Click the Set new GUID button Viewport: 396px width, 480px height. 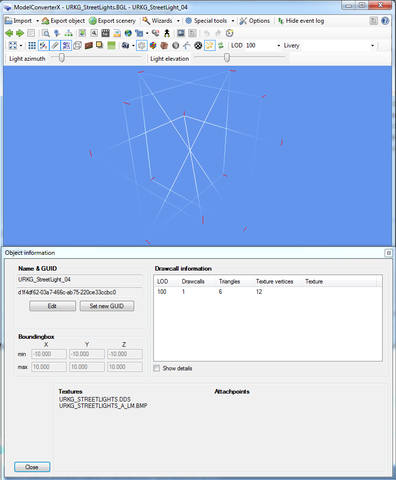tap(107, 306)
